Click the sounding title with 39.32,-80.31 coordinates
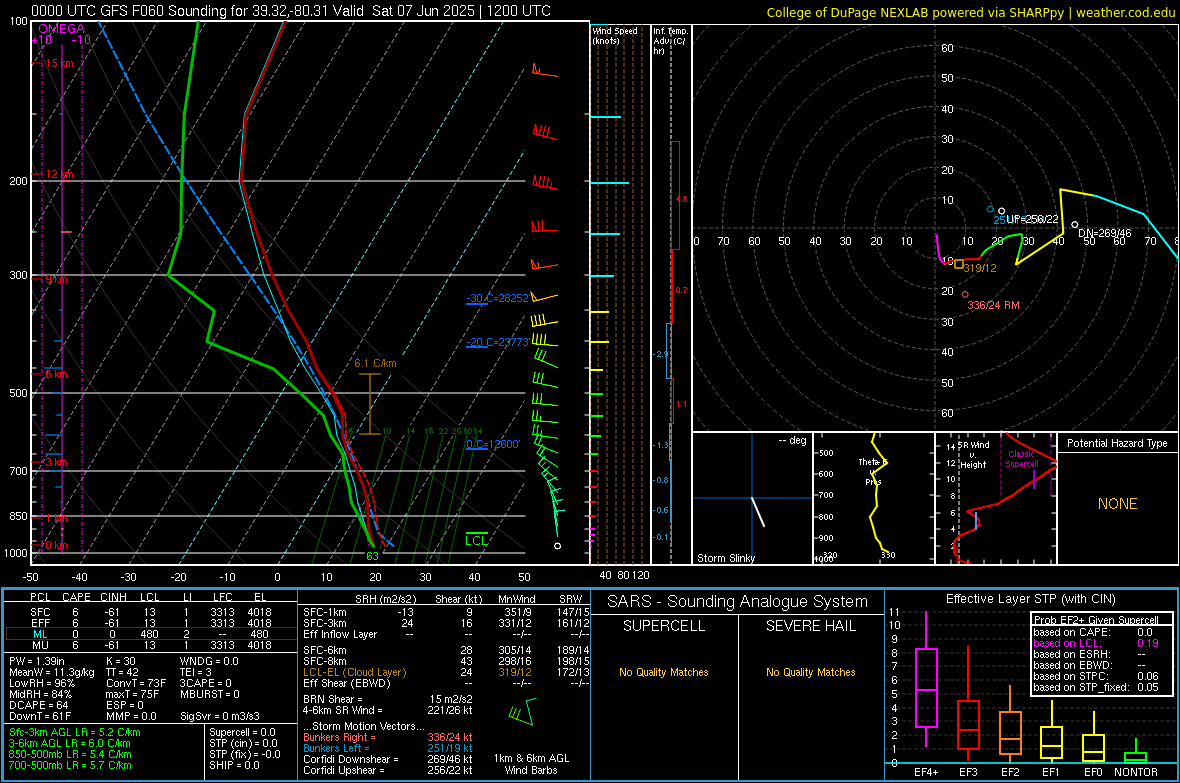The image size is (1180, 783). pos(290,11)
